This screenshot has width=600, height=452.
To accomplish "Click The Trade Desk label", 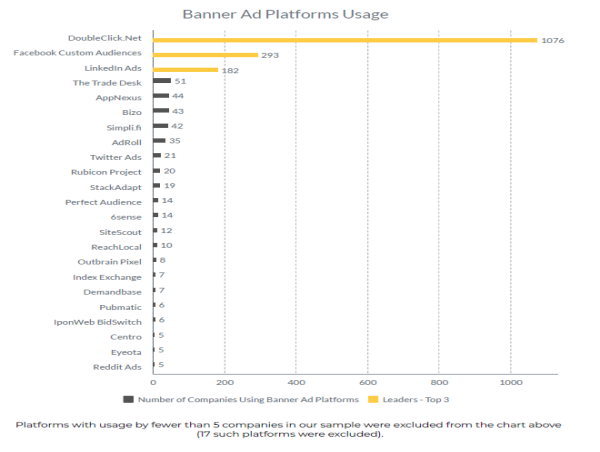I will (107, 83).
